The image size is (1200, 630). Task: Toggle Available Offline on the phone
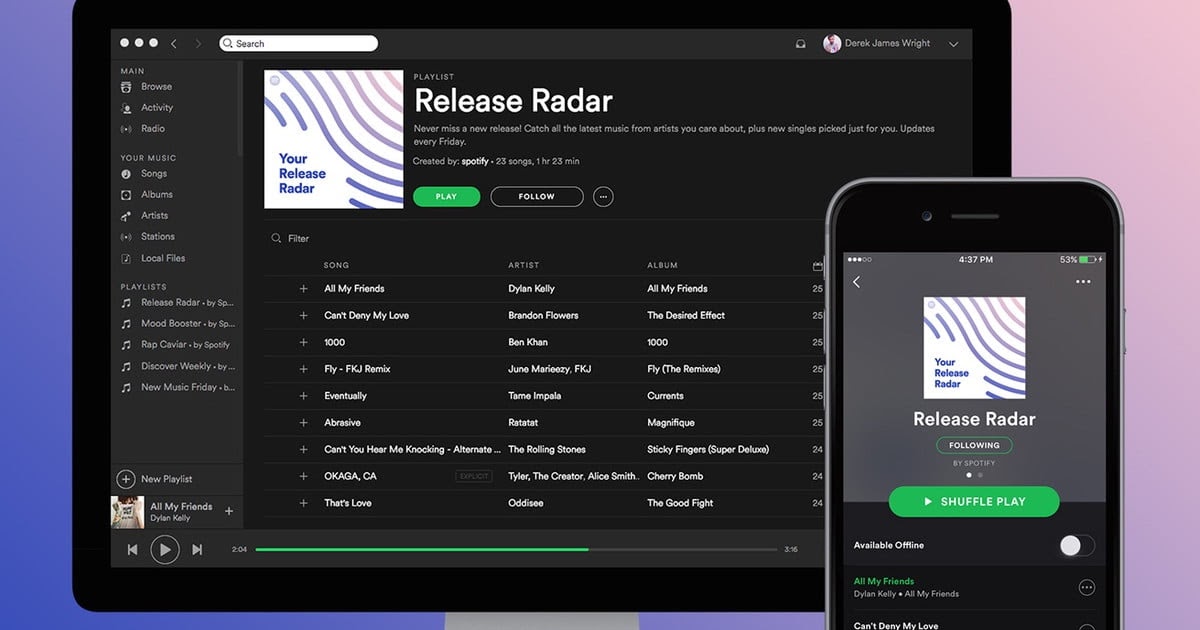pyautogui.click(x=1077, y=545)
